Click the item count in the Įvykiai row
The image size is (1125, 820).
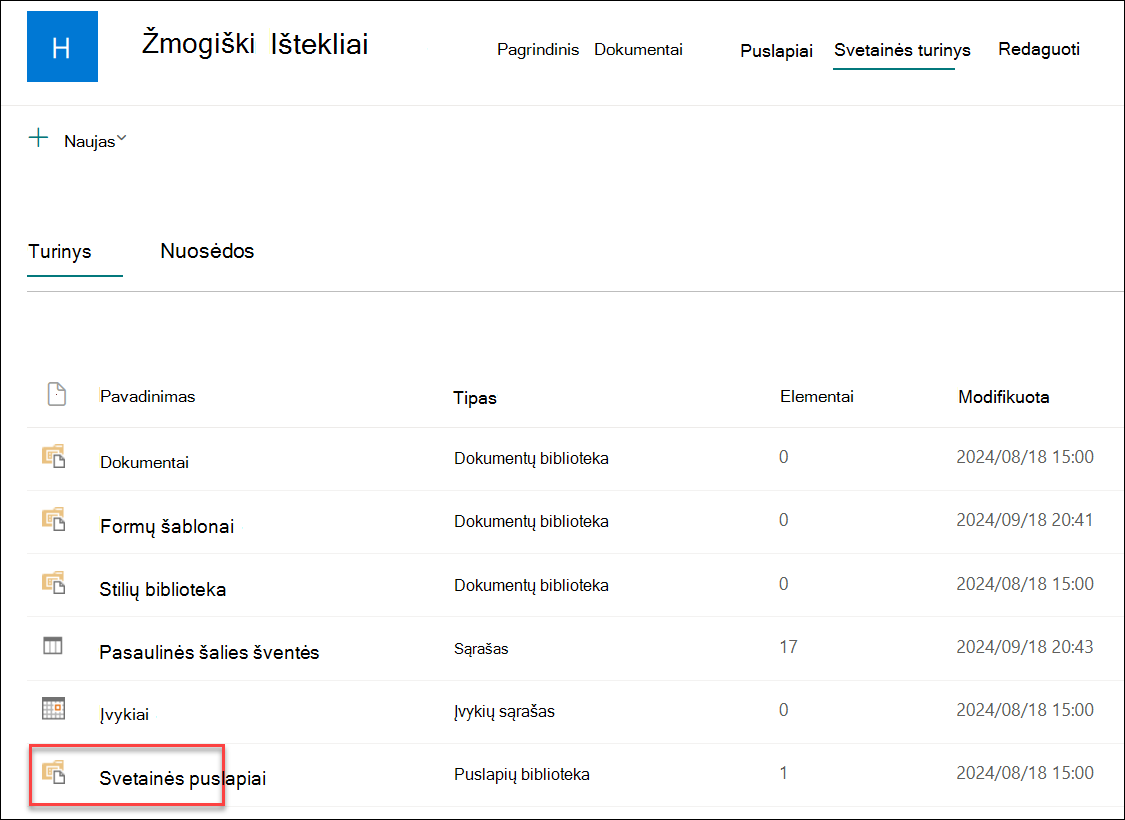point(783,710)
